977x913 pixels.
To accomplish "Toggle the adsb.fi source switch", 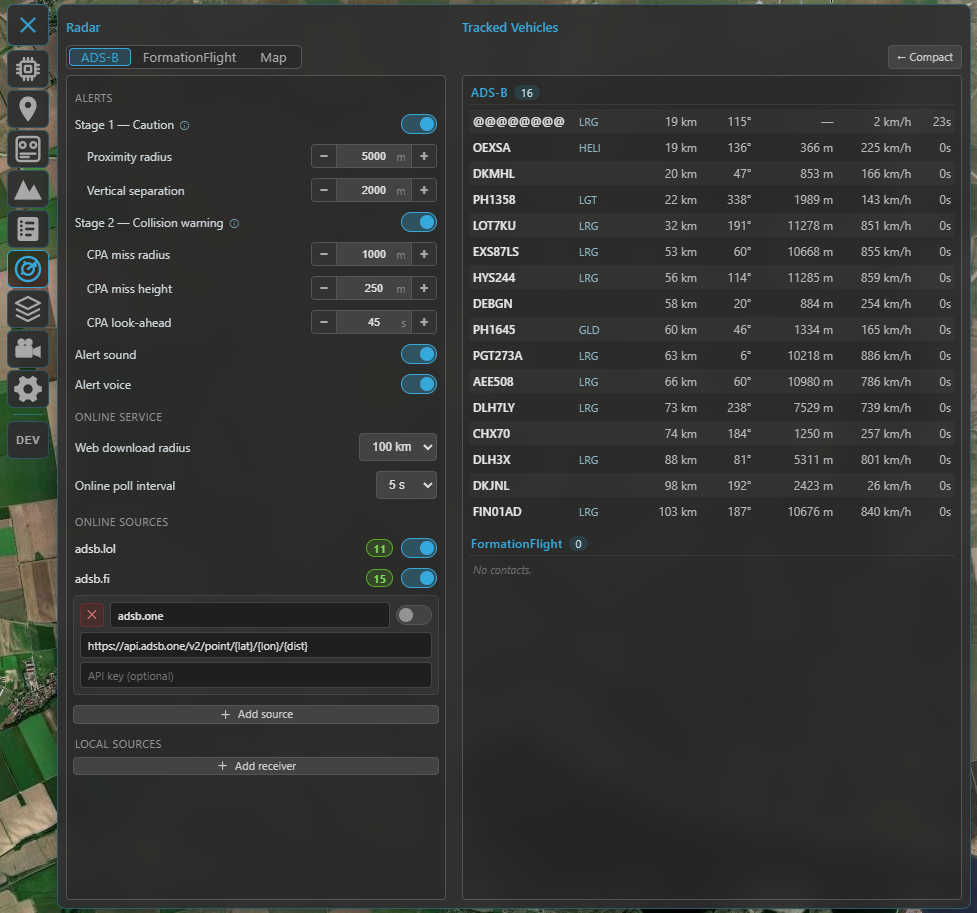I will tap(419, 578).
